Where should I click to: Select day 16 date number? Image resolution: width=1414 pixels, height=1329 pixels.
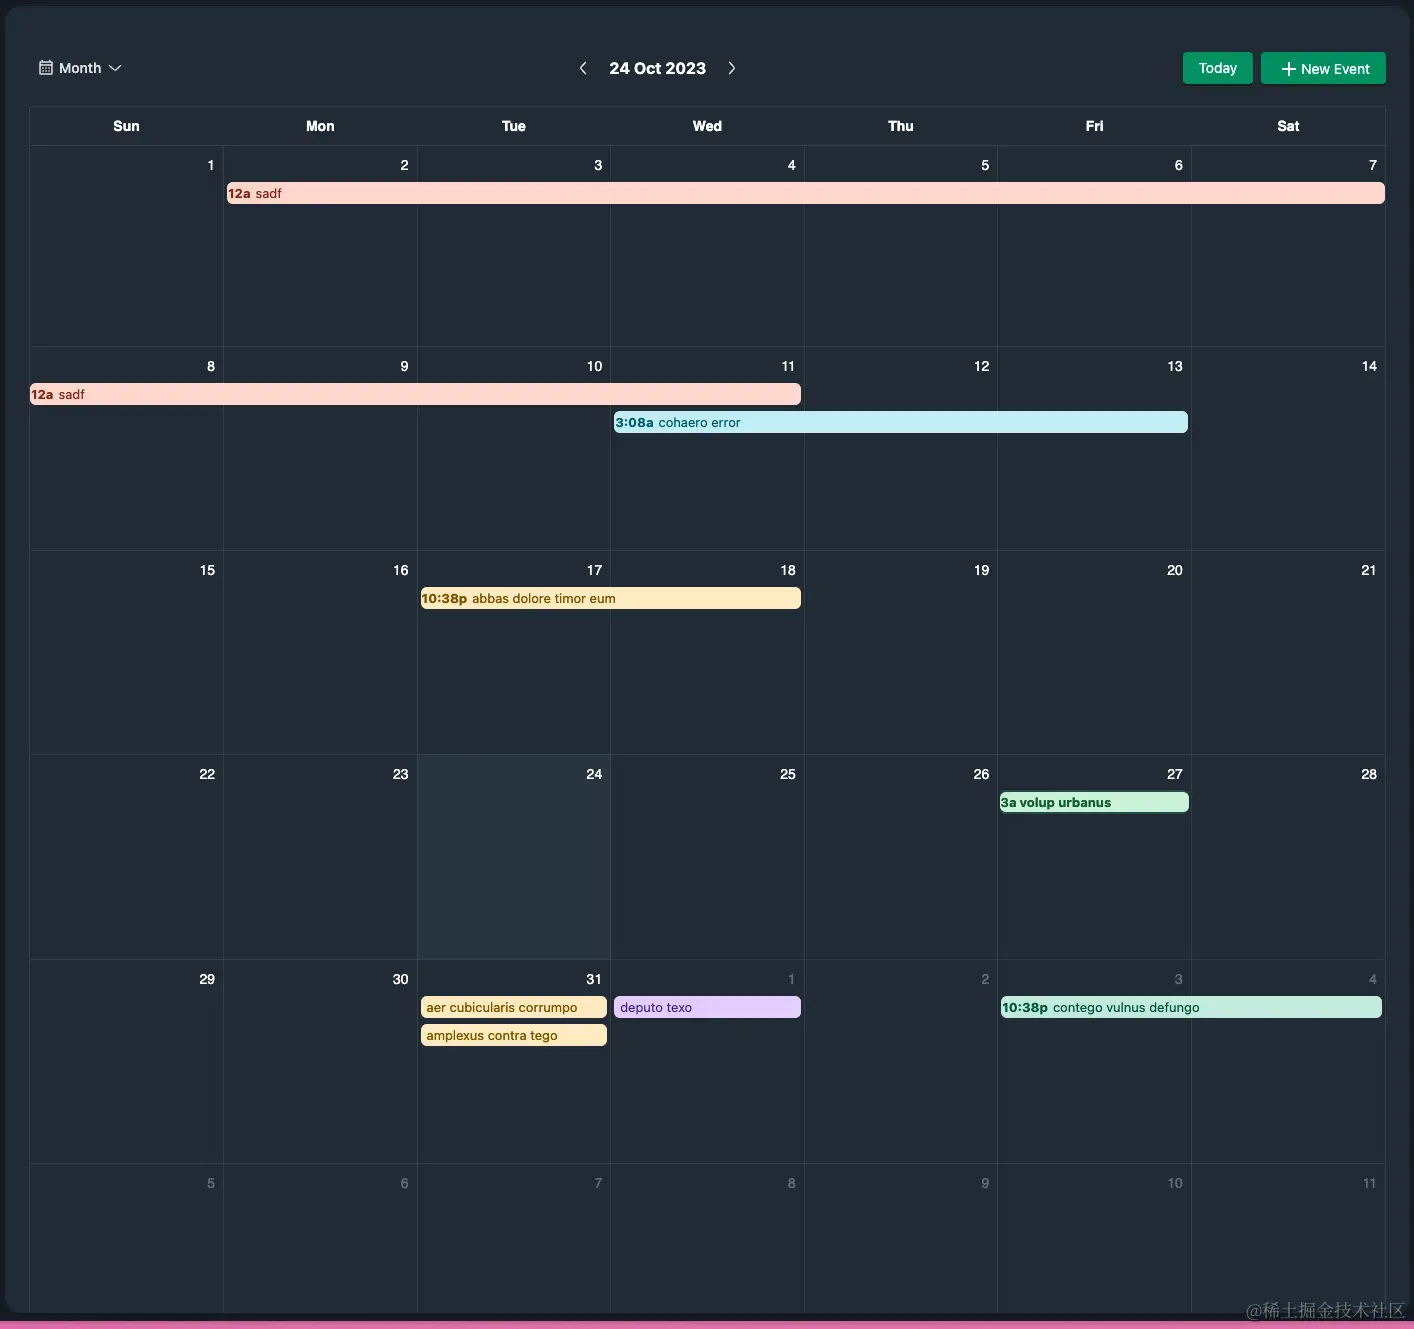click(401, 570)
